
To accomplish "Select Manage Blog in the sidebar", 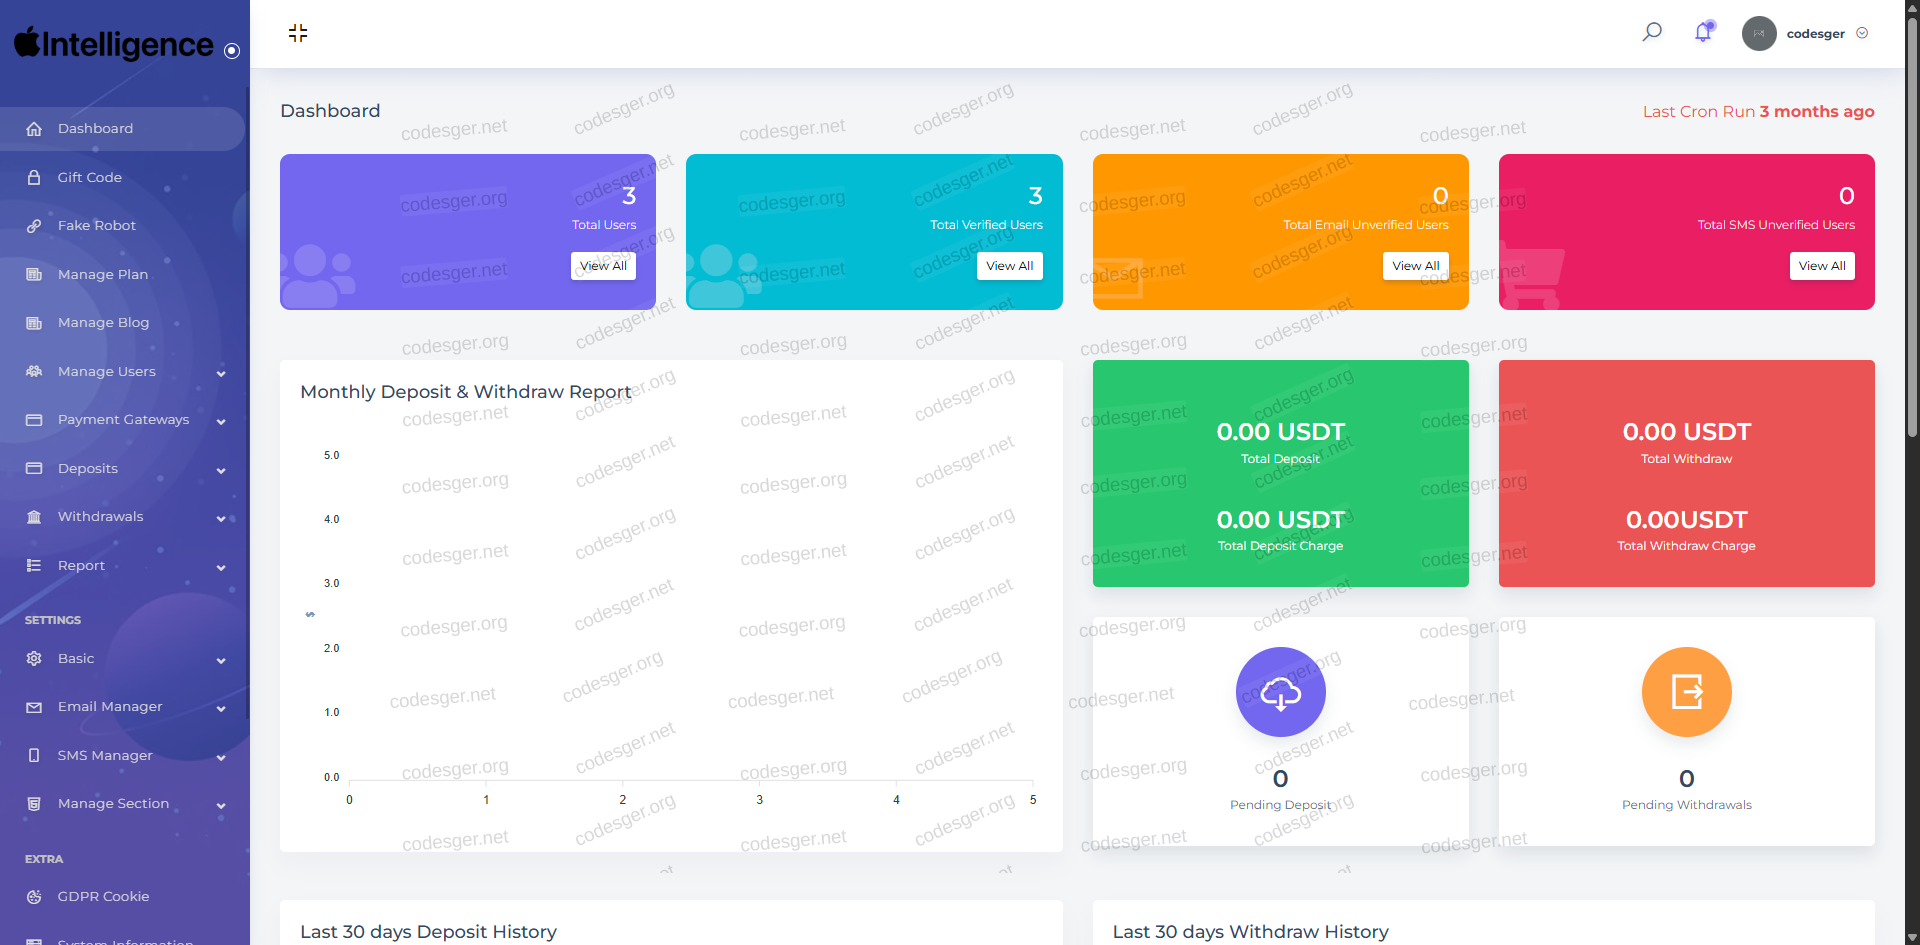I will click(x=103, y=323).
